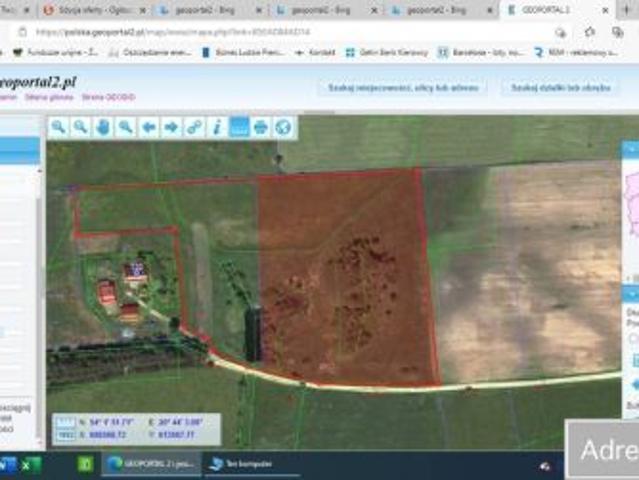639x480 pixels.
Task: Click the print map icon
Action: pos(261,127)
